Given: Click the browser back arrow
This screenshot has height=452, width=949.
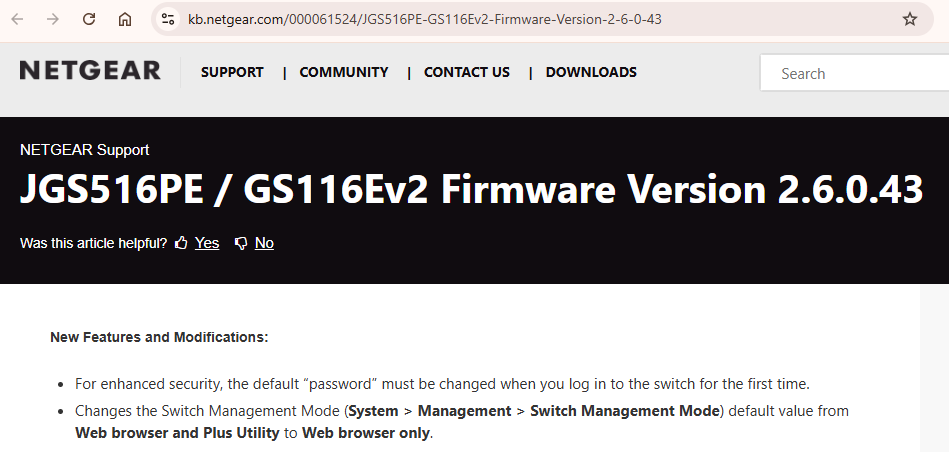Looking at the screenshot, I should pyautogui.click(x=18, y=19).
